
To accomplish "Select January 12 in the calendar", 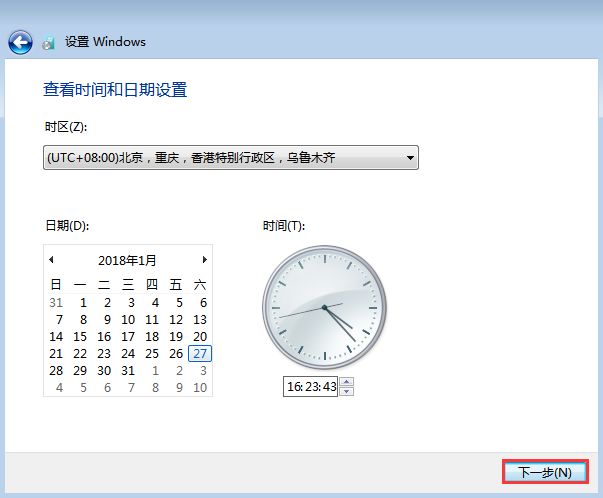I will (x=176, y=320).
